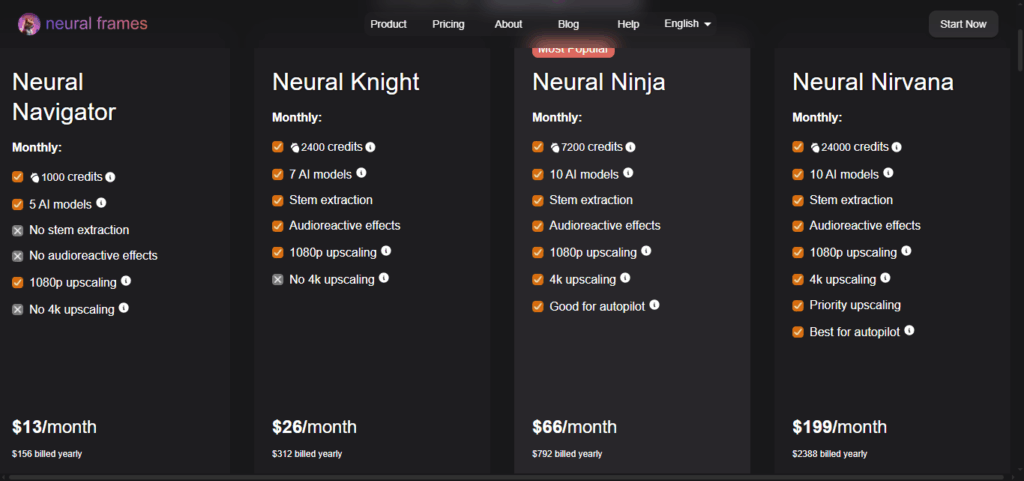Click info icon for Ninja 10 AI models
This screenshot has height=481, width=1024.
pyautogui.click(x=628, y=173)
